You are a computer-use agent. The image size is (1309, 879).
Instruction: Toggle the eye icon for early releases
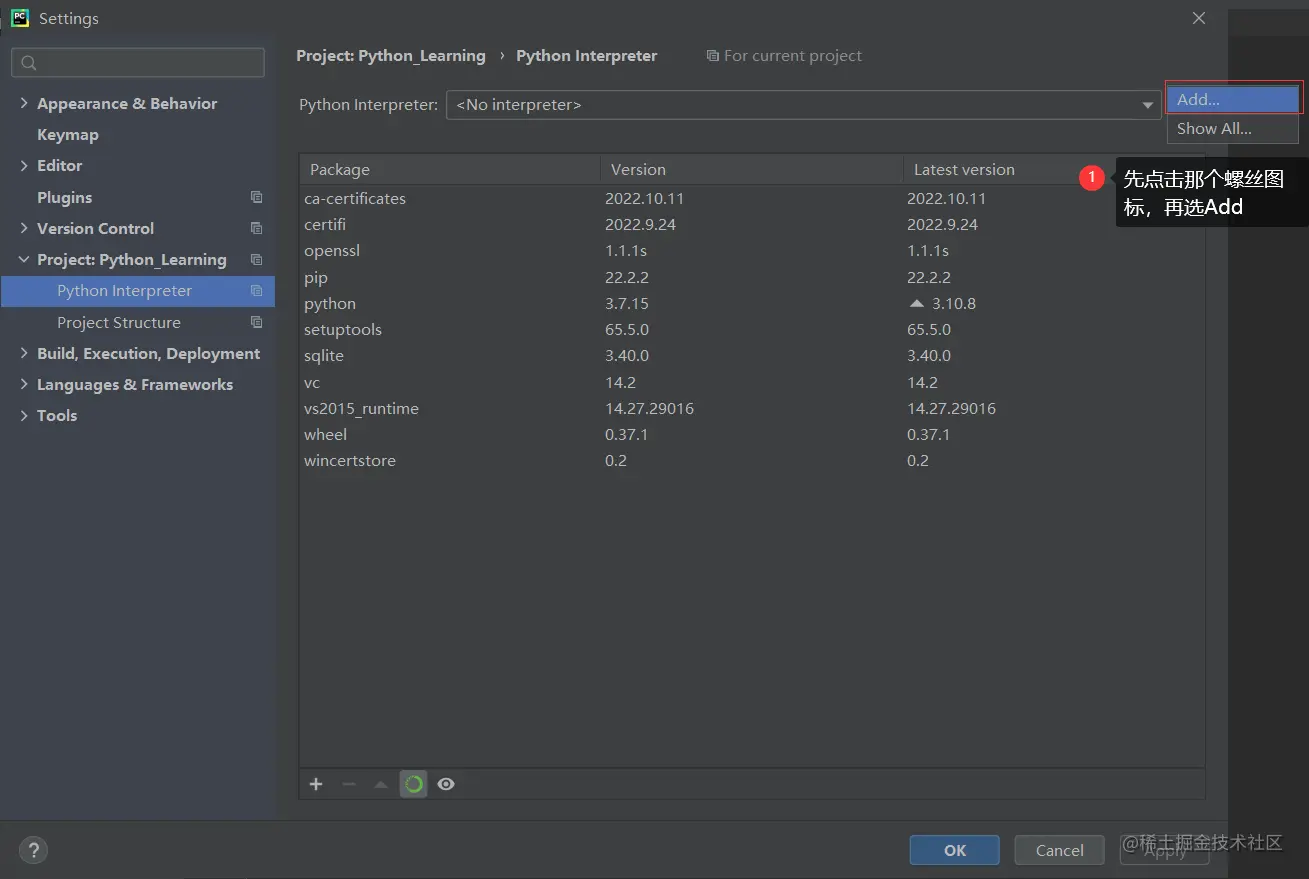446,784
